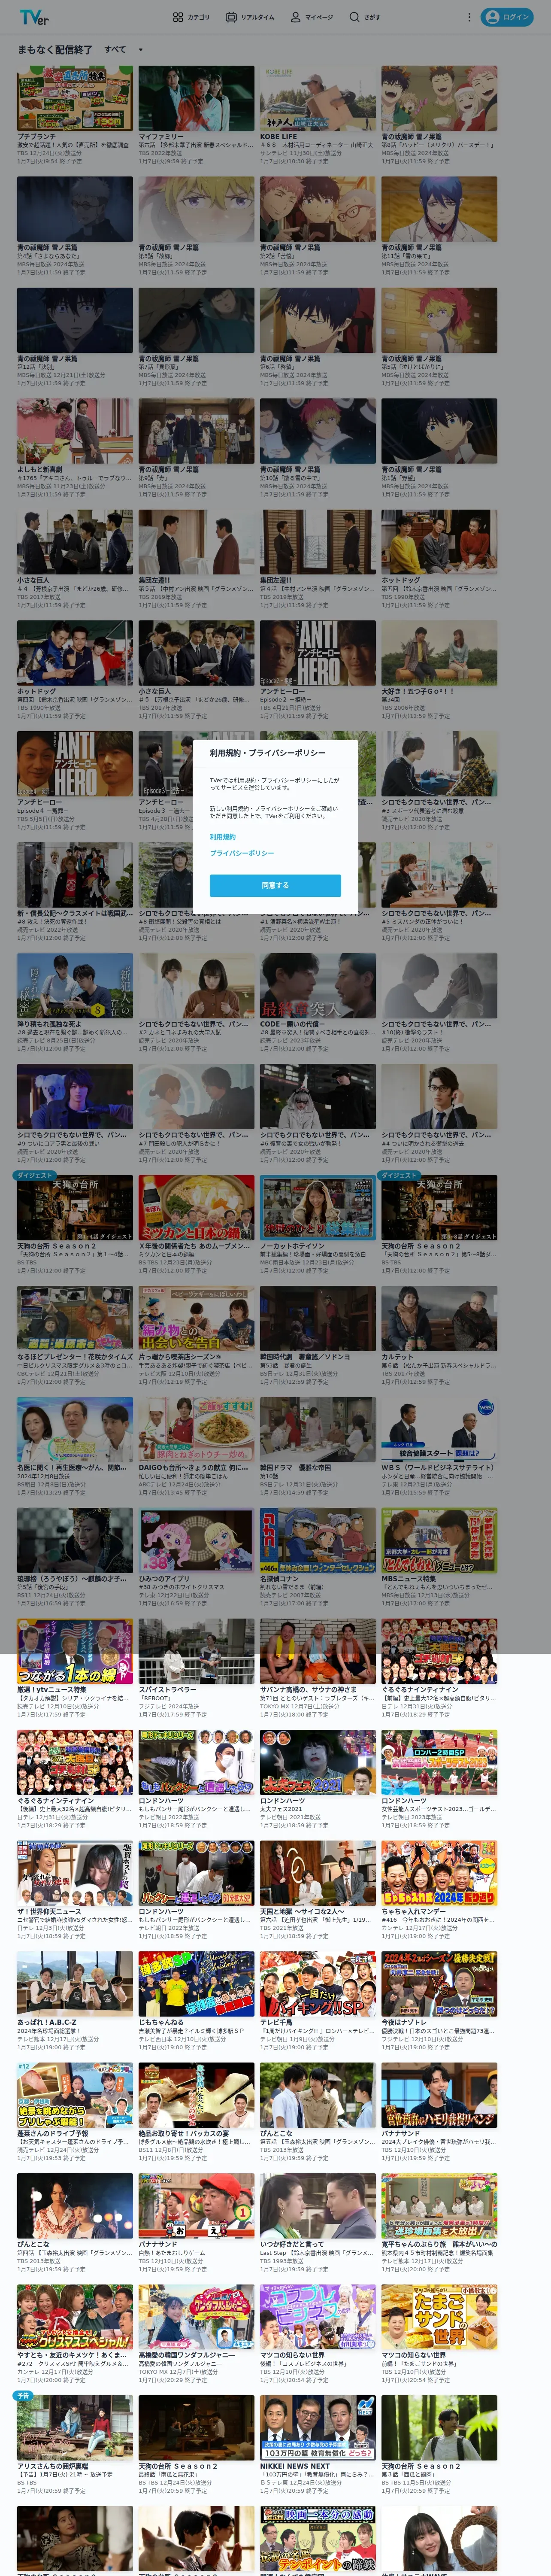551x2576 pixels.
Task: Open the KOBE LIFE thumbnail
Action: tap(318, 98)
